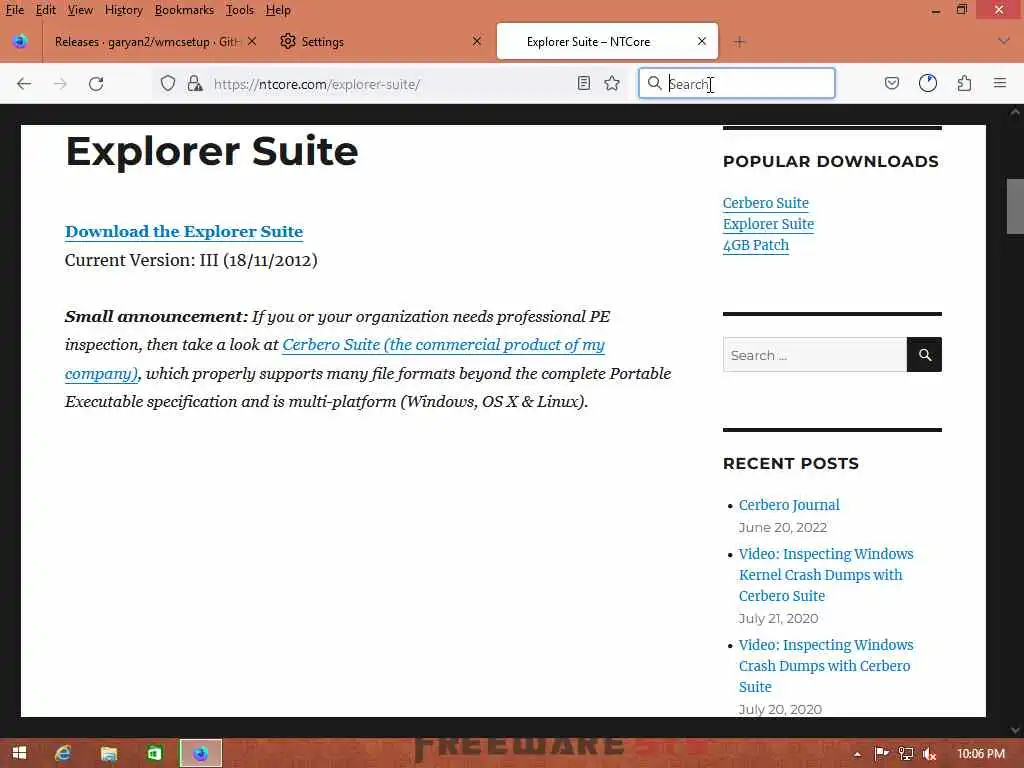Switch to Releases garyan2/wmcsetup GitHub tab

pyautogui.click(x=147, y=42)
